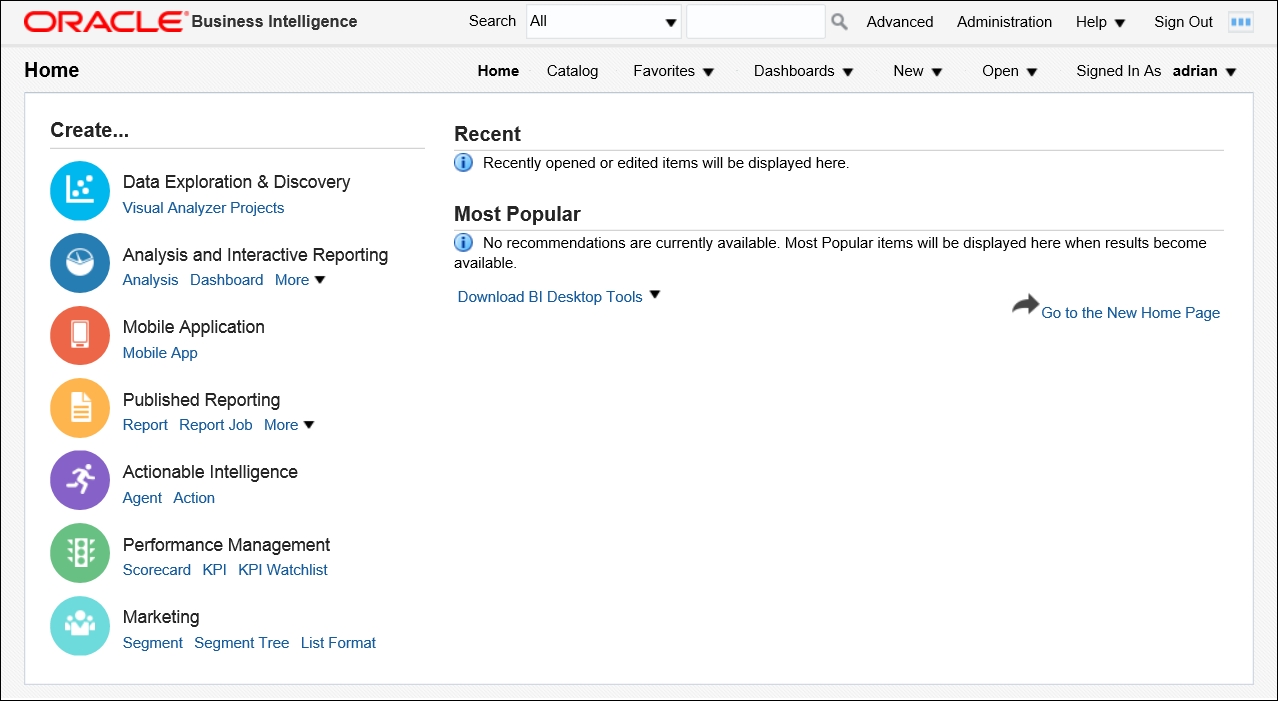This screenshot has height=701, width=1278.
Task: Expand the Download BI Desktop Tools arrow
Action: [655, 295]
